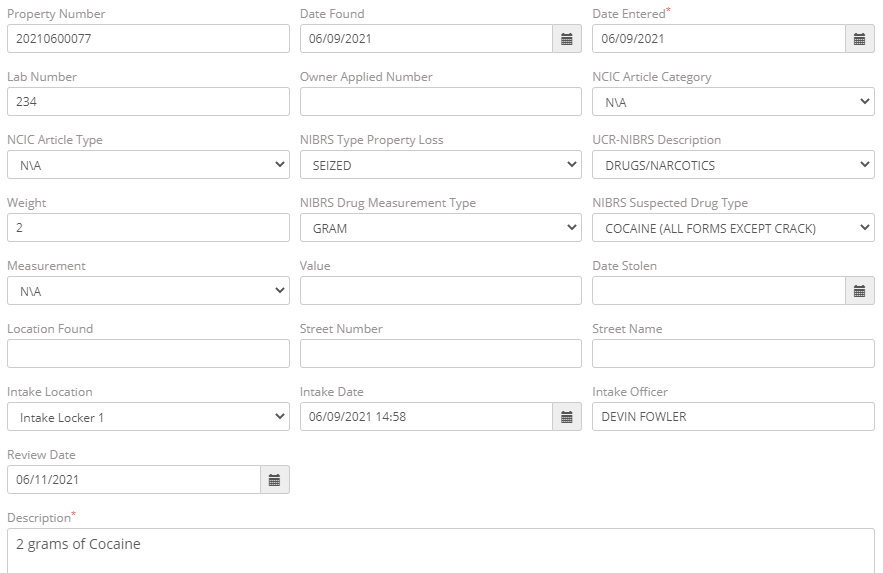Open calendar picker for Review Date
The width and height of the screenshot is (883, 573).
274,480
